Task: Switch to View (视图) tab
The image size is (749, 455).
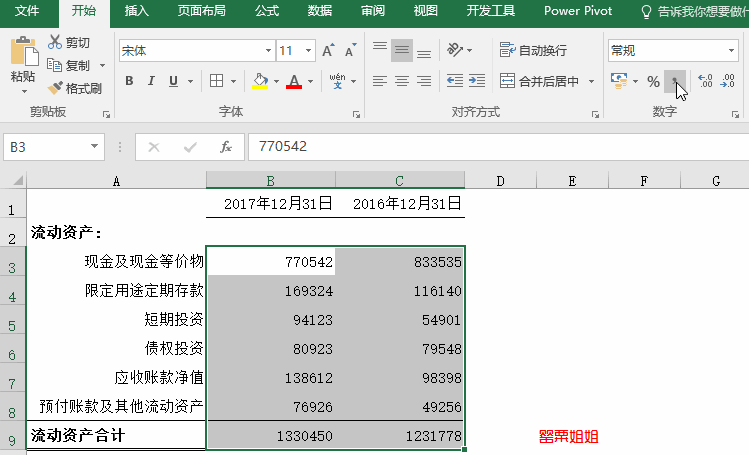Action: pos(426,11)
